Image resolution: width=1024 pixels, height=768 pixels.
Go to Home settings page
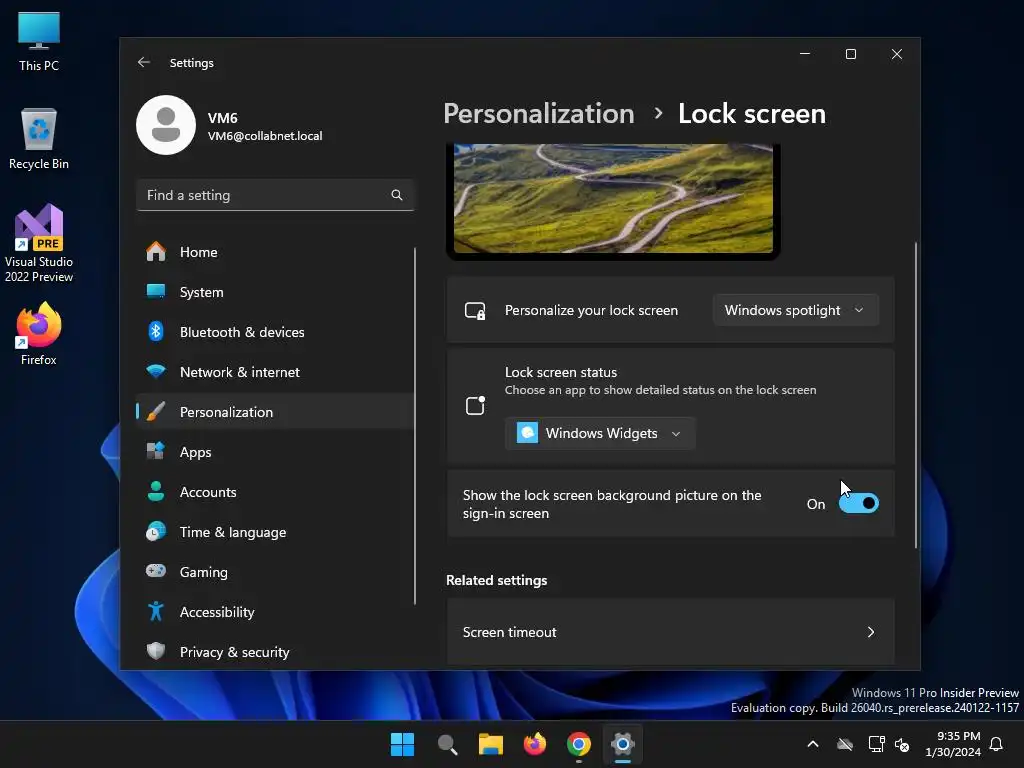click(275, 252)
